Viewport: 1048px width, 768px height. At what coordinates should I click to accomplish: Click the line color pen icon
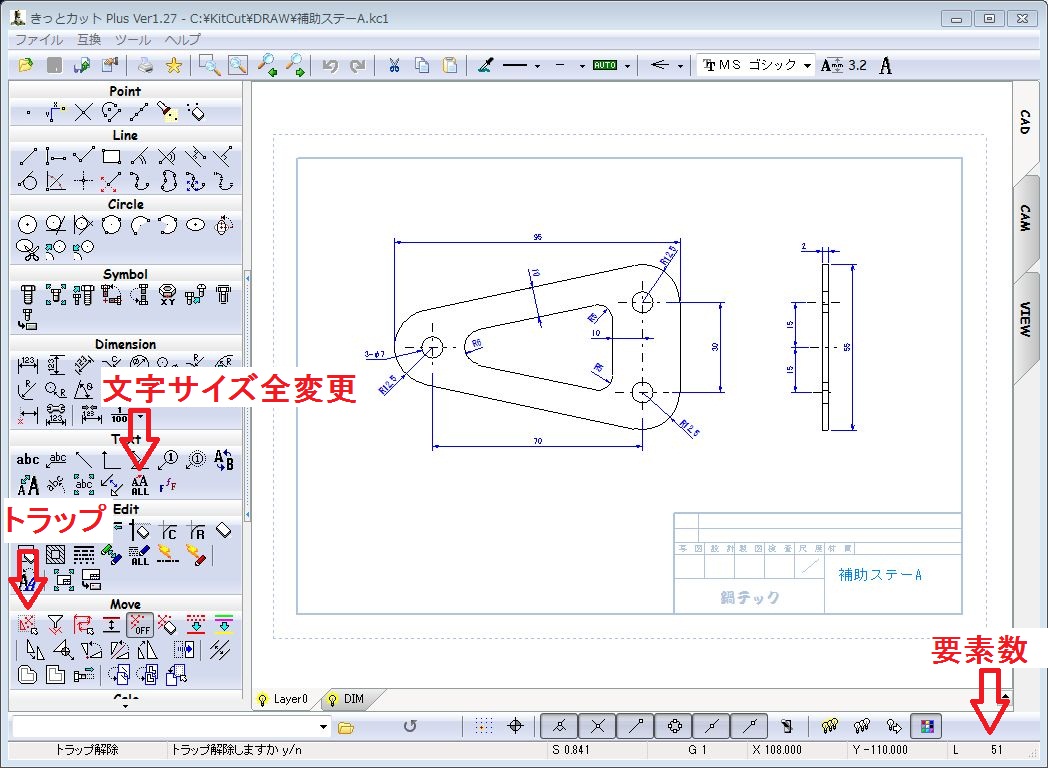click(485, 65)
